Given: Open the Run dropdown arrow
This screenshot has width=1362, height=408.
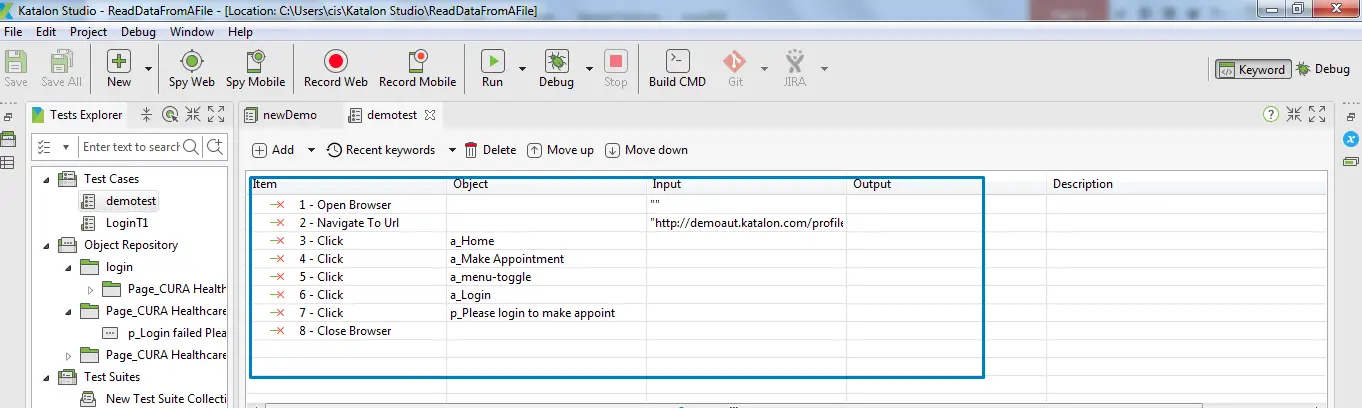Looking at the screenshot, I should [x=522, y=69].
